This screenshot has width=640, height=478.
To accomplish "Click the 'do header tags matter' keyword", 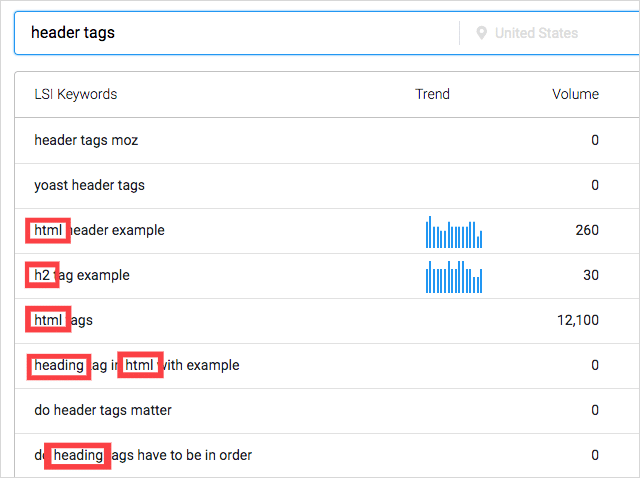I will pos(103,410).
